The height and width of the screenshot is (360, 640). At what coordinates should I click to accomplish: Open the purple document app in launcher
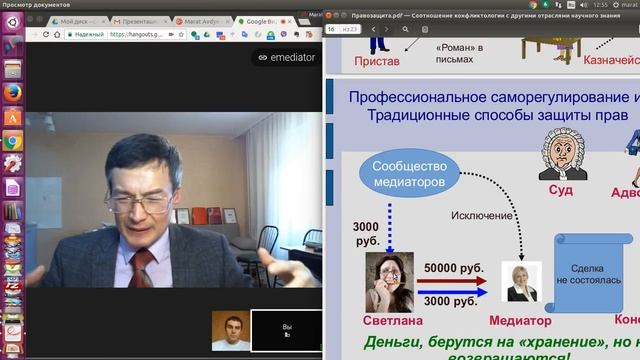click(x=12, y=188)
